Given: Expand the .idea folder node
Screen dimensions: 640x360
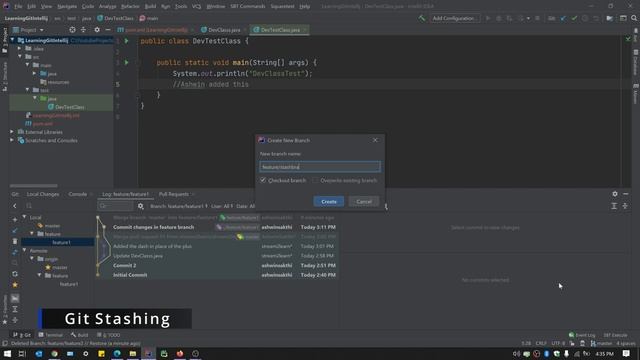Looking at the screenshot, I should [x=20, y=49].
